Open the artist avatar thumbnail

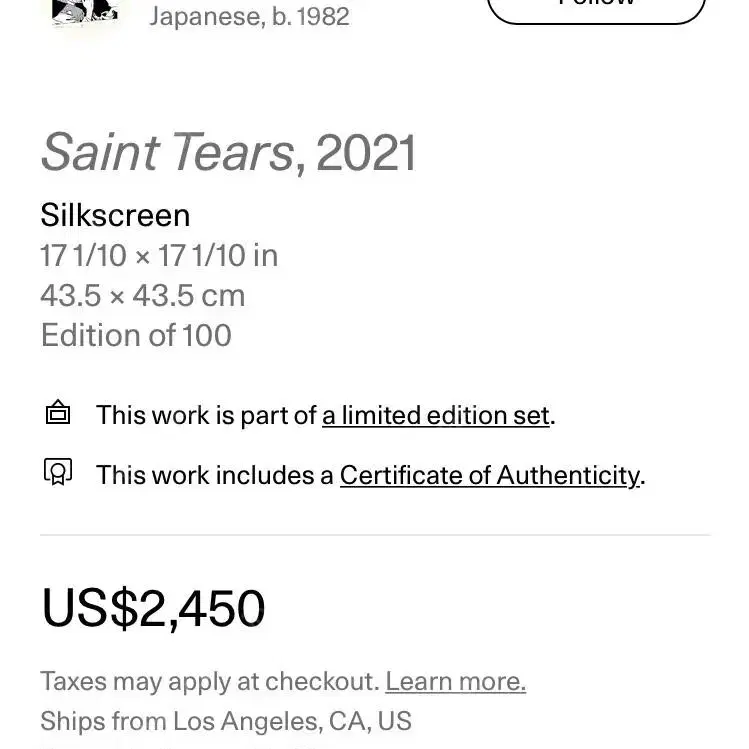[x=85, y=12]
